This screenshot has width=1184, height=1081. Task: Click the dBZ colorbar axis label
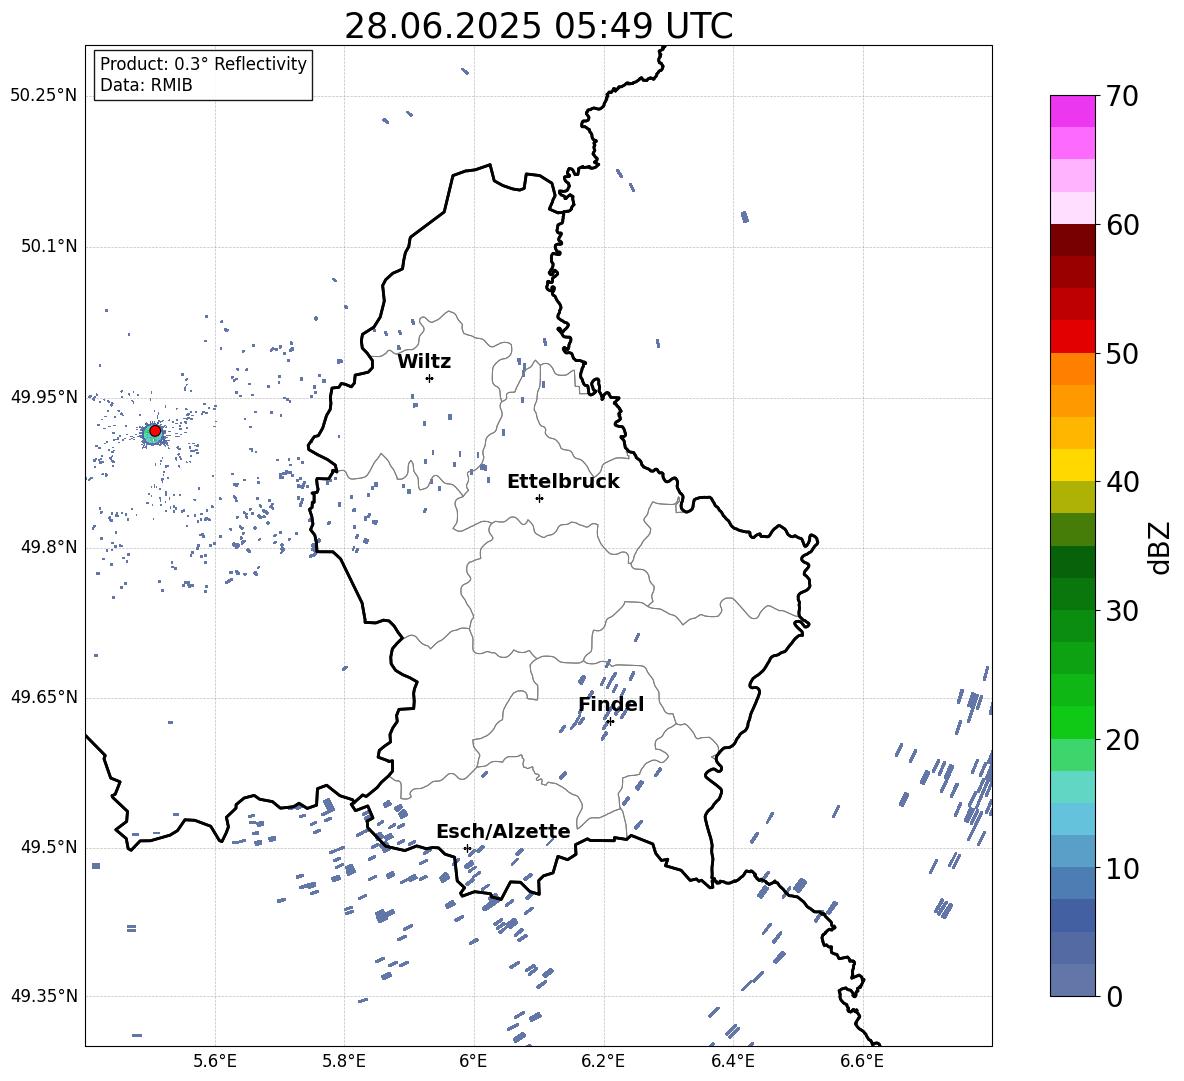[x=1161, y=547]
